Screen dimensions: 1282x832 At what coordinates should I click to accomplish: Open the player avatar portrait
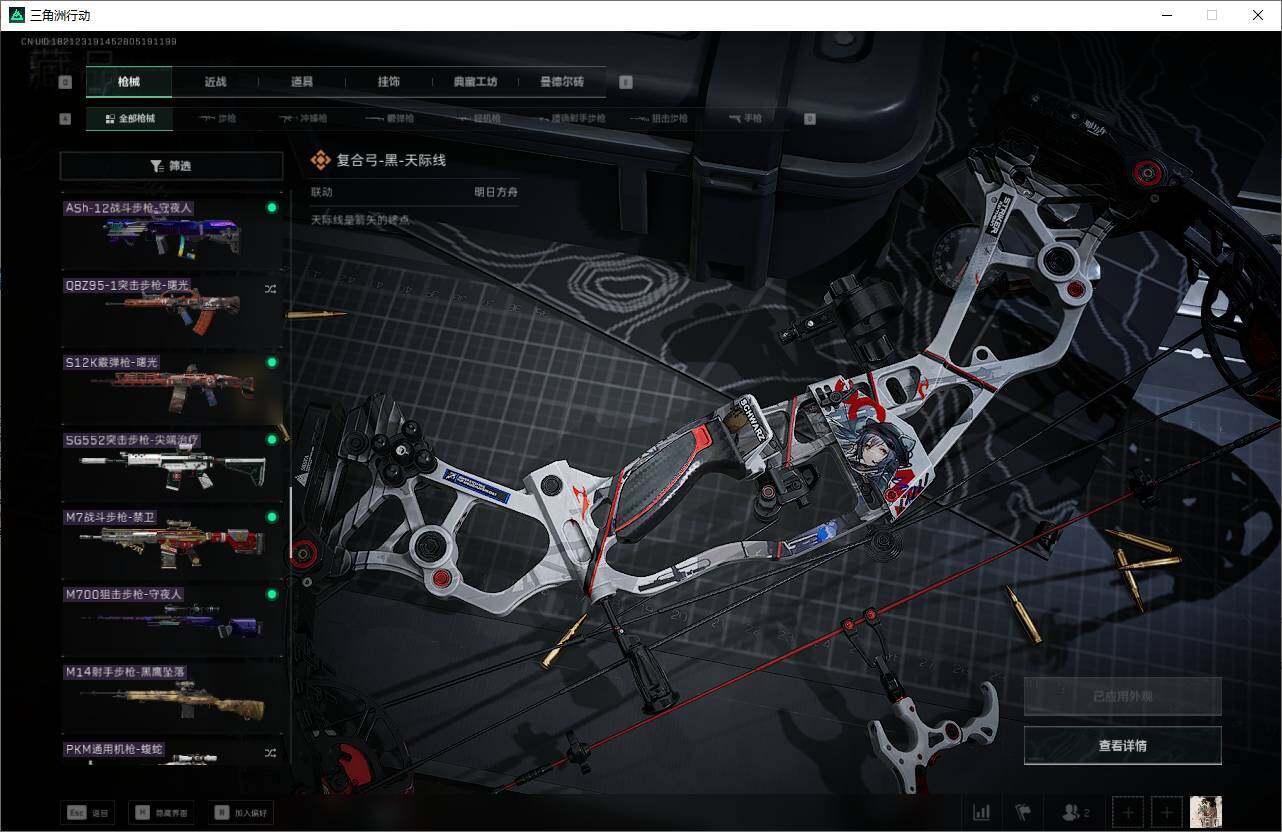click(x=1206, y=812)
